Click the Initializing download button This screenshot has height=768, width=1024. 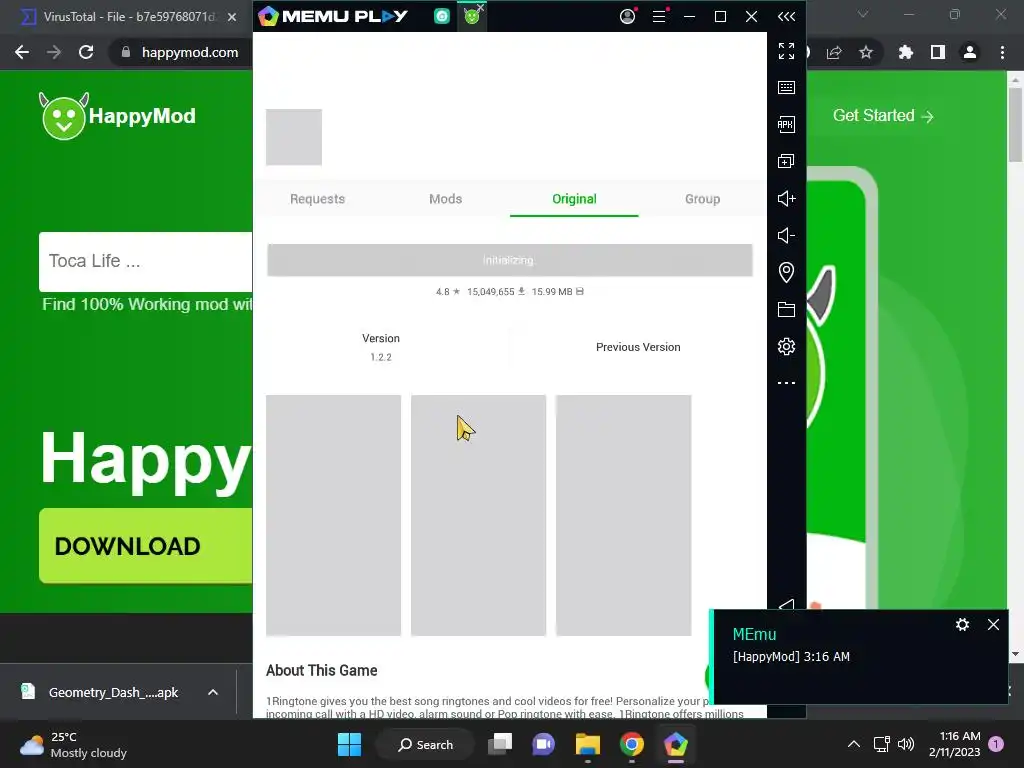[x=509, y=260]
